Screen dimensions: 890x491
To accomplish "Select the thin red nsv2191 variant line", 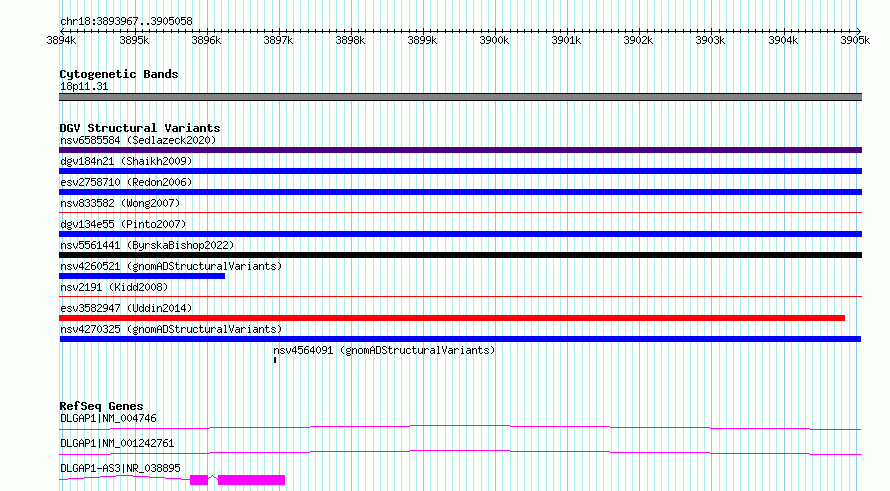I will (x=460, y=296).
